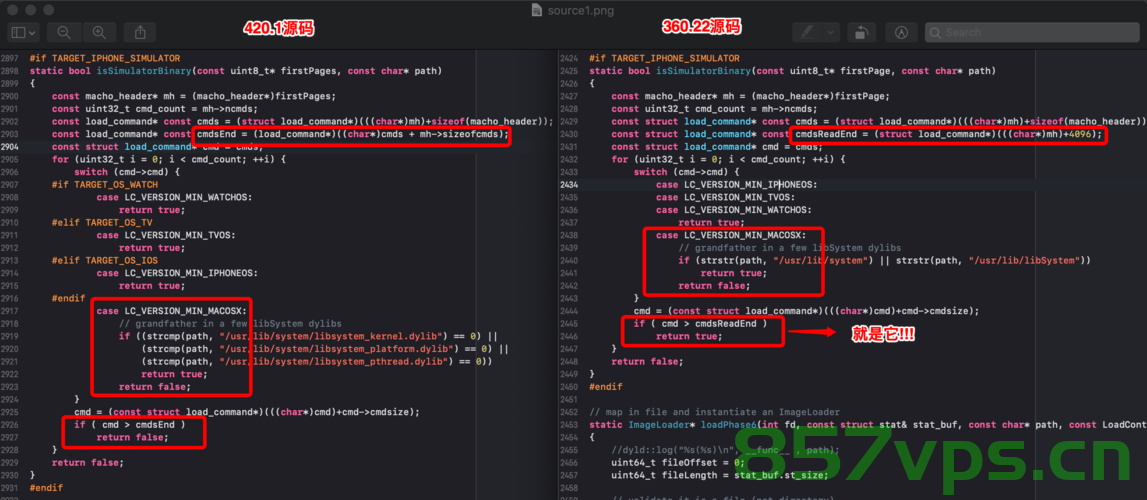Minimize the source1.png window
1147x500 pixels.
[x=31, y=10]
